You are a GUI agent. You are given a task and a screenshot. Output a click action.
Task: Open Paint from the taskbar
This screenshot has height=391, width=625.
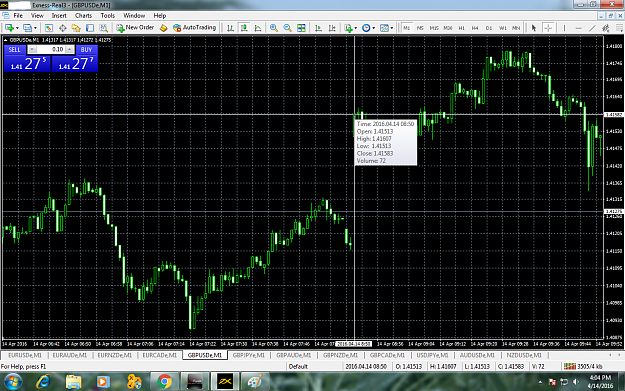click(x=255, y=382)
